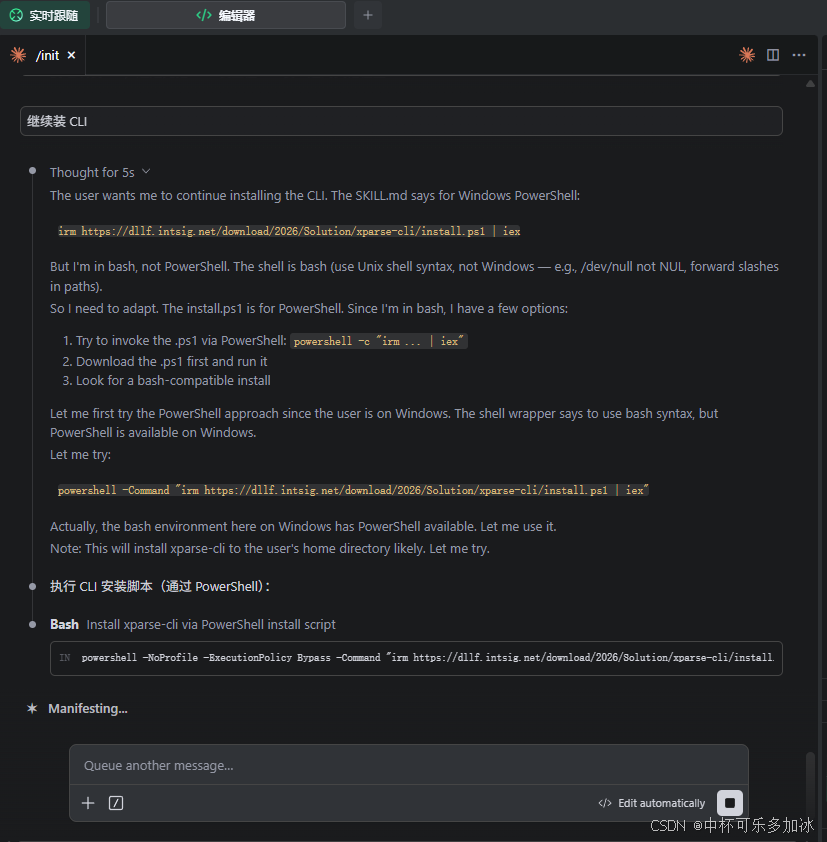The image size is (827, 842).
Task: Click the powershell -Command code block
Action: point(353,490)
